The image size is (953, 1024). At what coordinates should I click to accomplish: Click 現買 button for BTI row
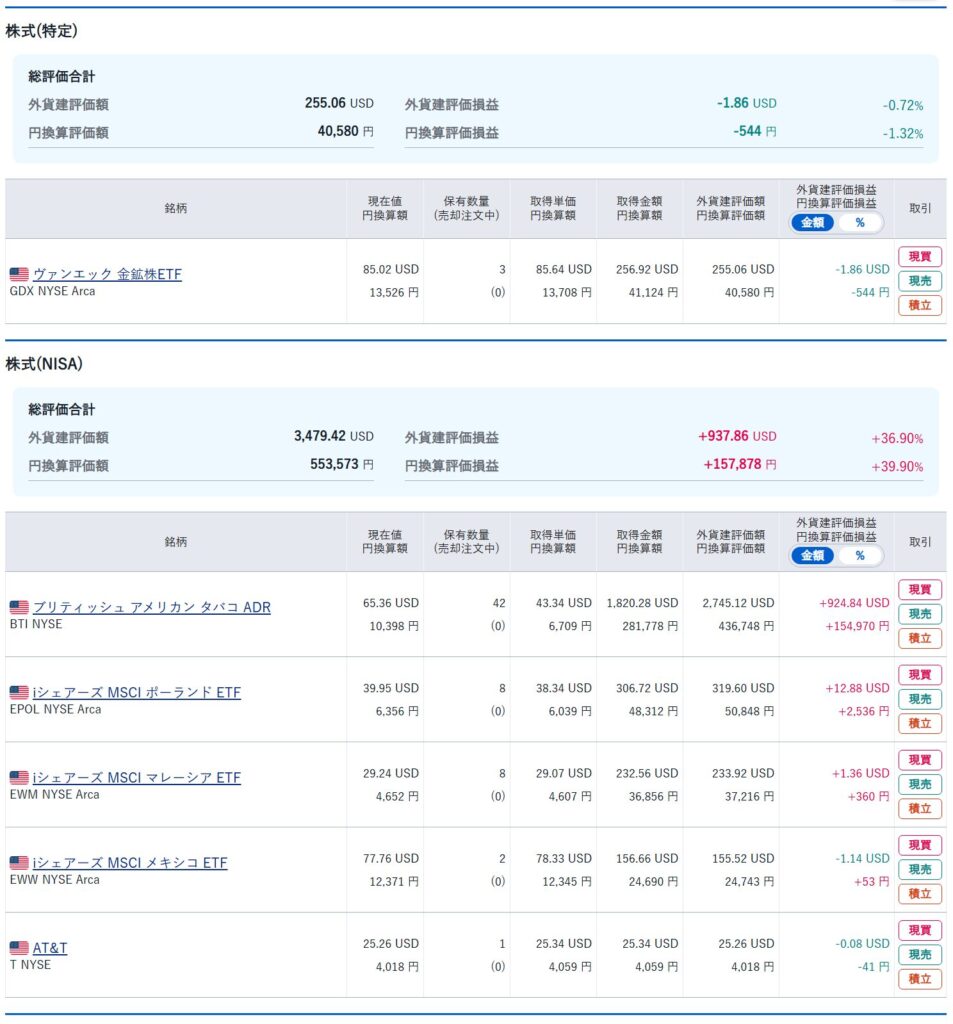(920, 590)
